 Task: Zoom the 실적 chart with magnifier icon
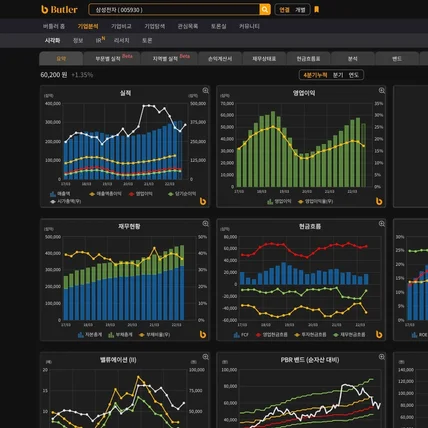pos(206,91)
